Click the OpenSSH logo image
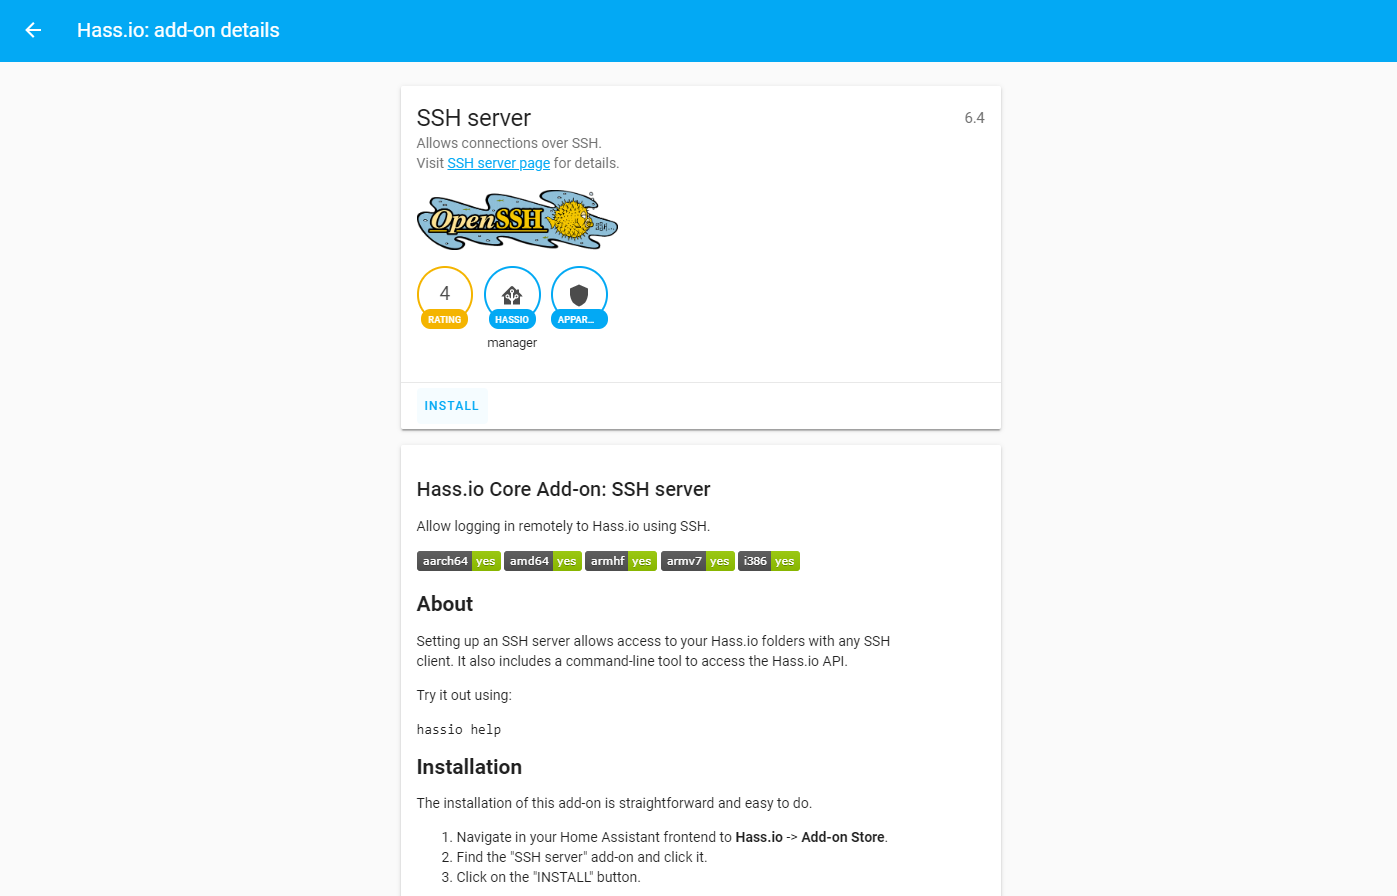1397x896 pixels. click(x=517, y=220)
